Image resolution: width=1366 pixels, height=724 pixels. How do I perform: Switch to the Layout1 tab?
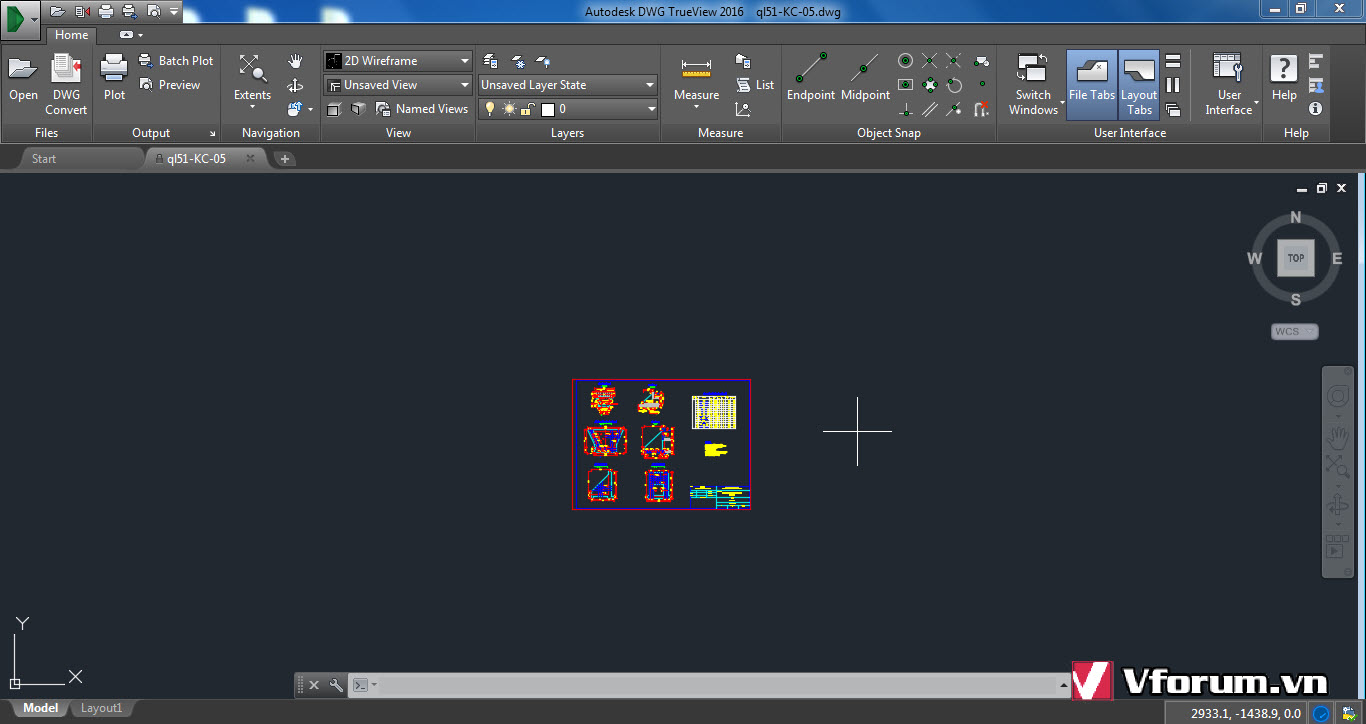click(x=100, y=707)
